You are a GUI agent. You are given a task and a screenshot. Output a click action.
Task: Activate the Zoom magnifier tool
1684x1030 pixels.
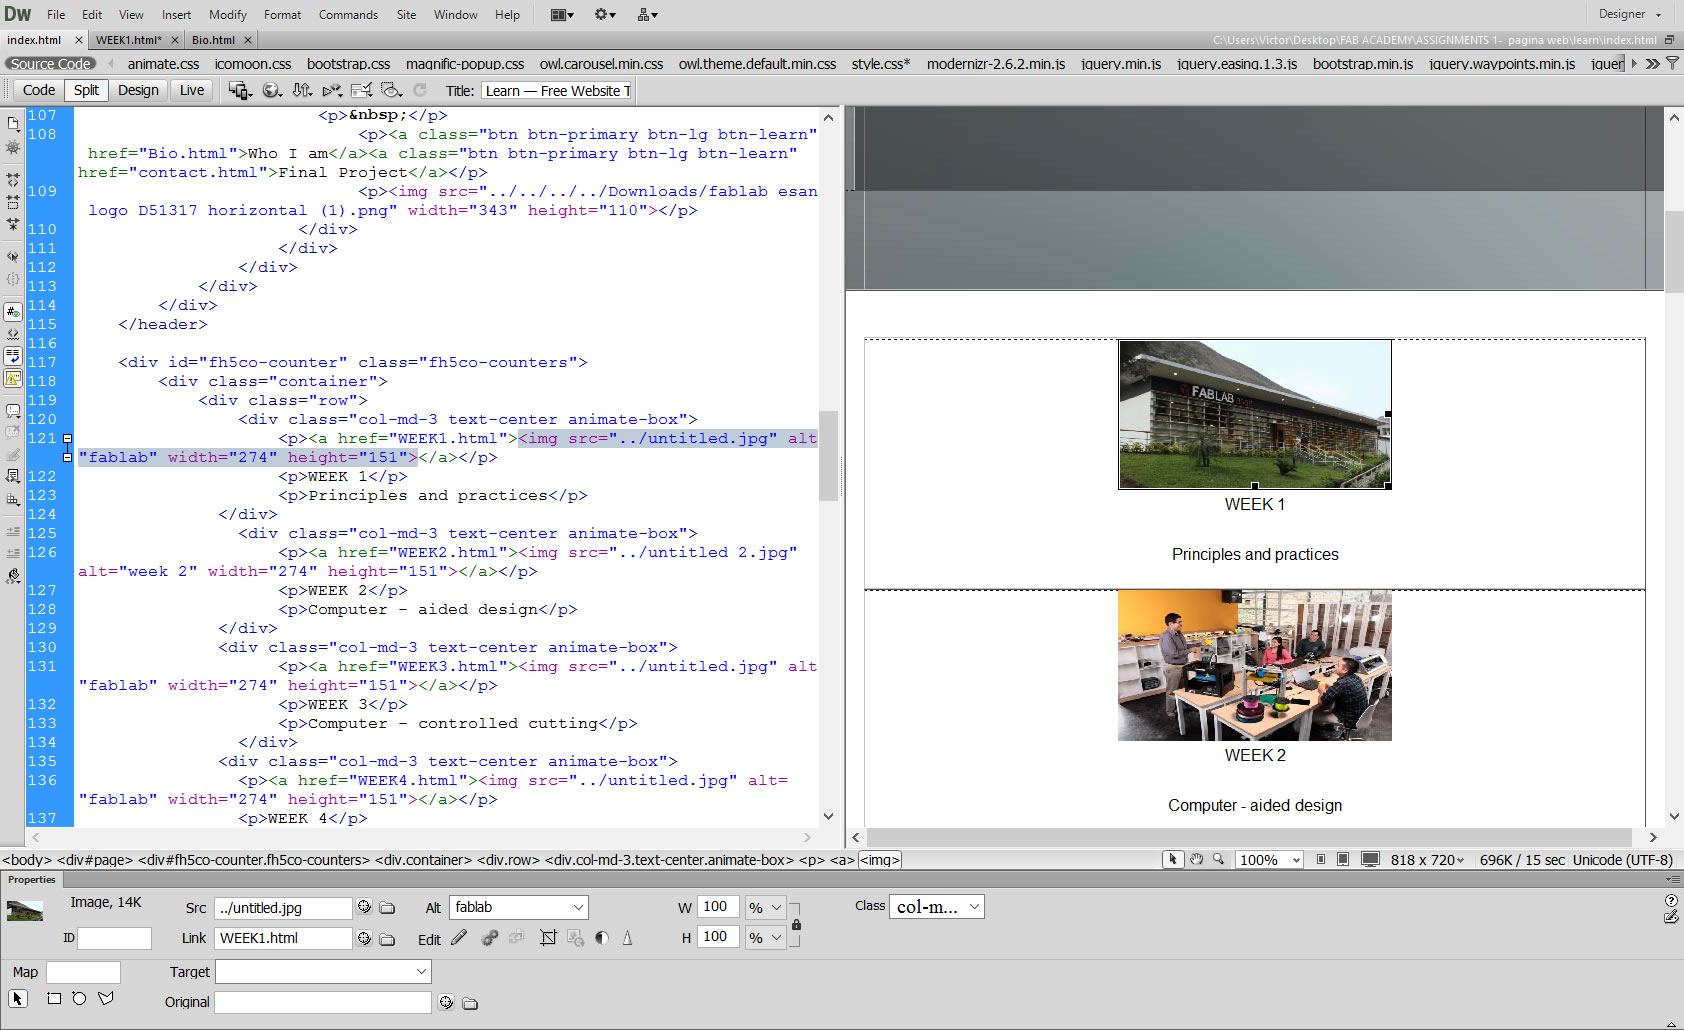[1218, 859]
